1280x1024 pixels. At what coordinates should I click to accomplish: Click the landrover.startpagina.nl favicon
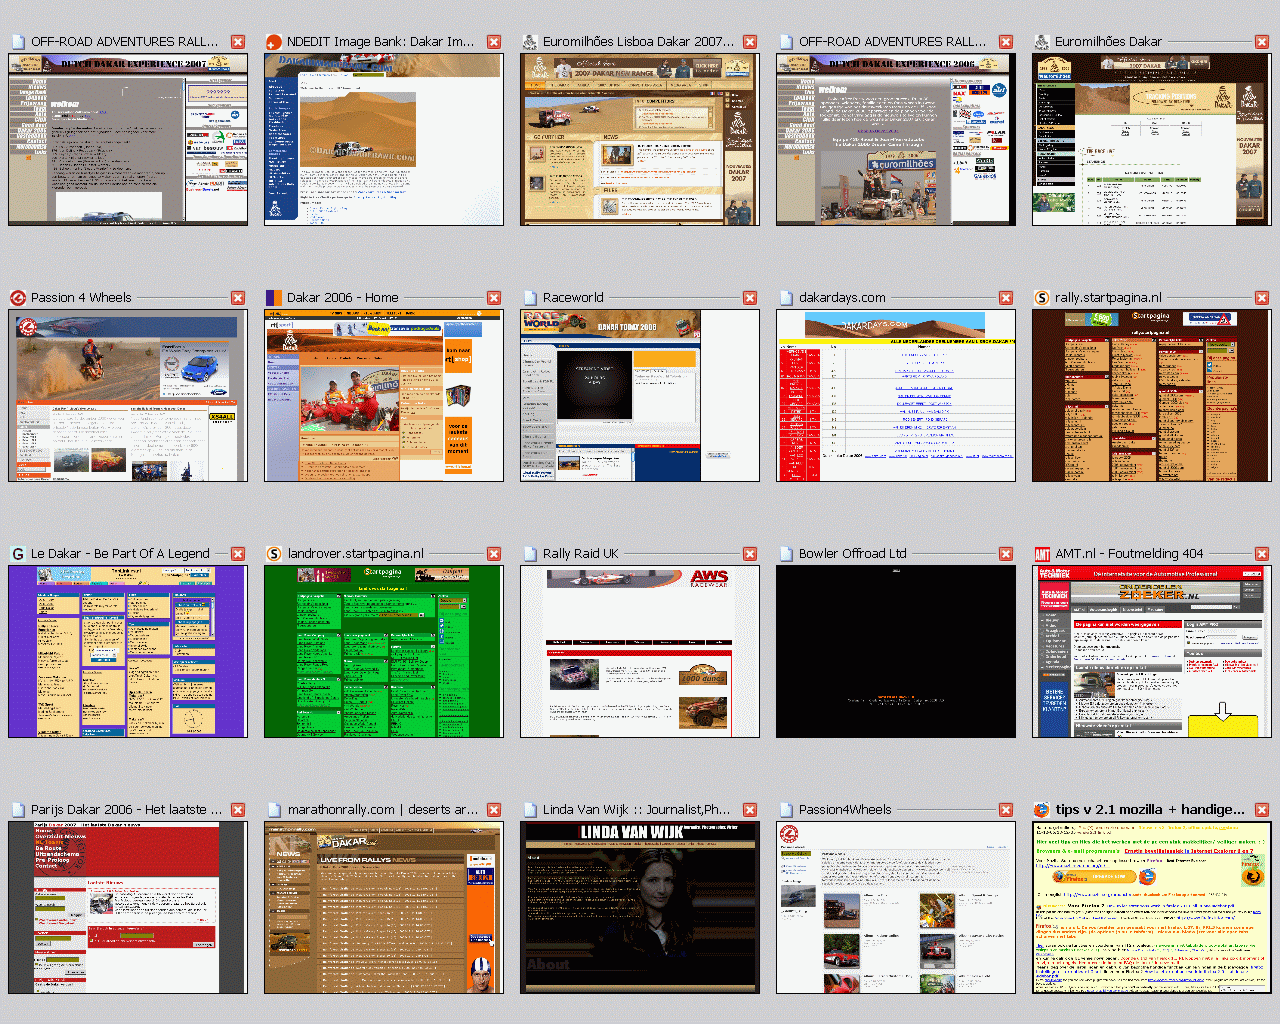(x=274, y=554)
